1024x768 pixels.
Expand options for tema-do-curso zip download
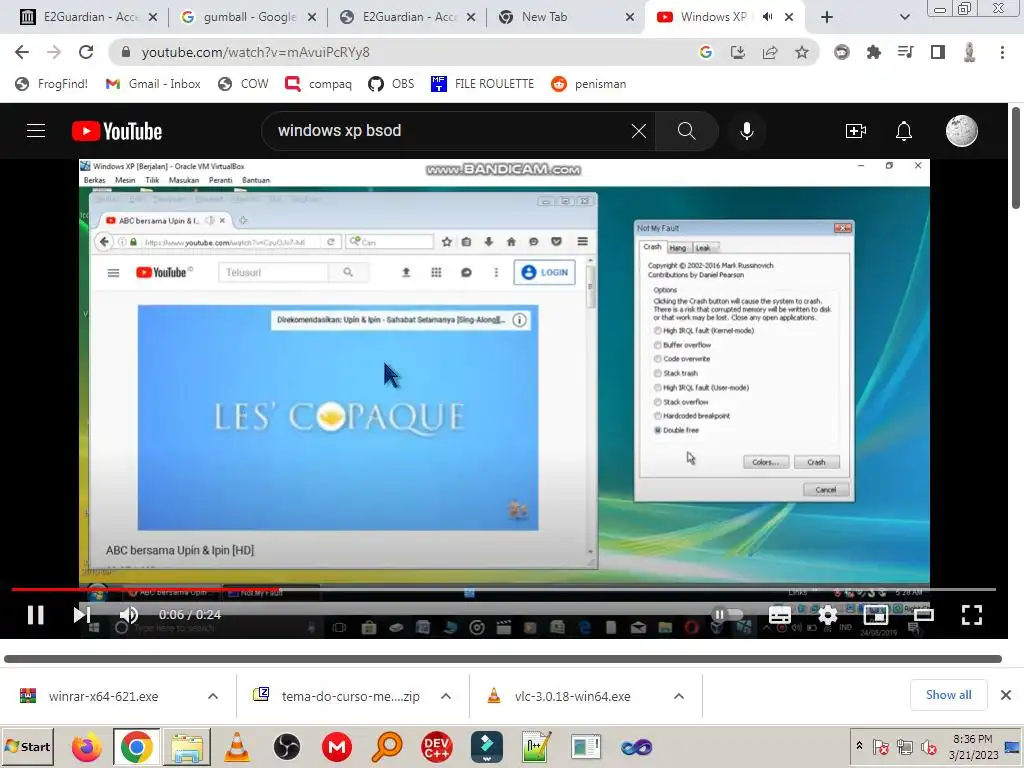(446, 696)
